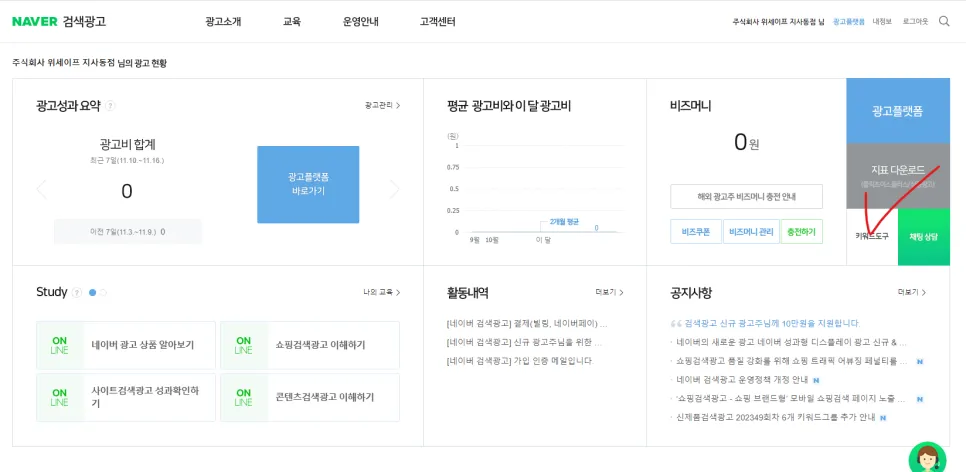
Task: Click help icon next to Study
Action: [77, 293]
